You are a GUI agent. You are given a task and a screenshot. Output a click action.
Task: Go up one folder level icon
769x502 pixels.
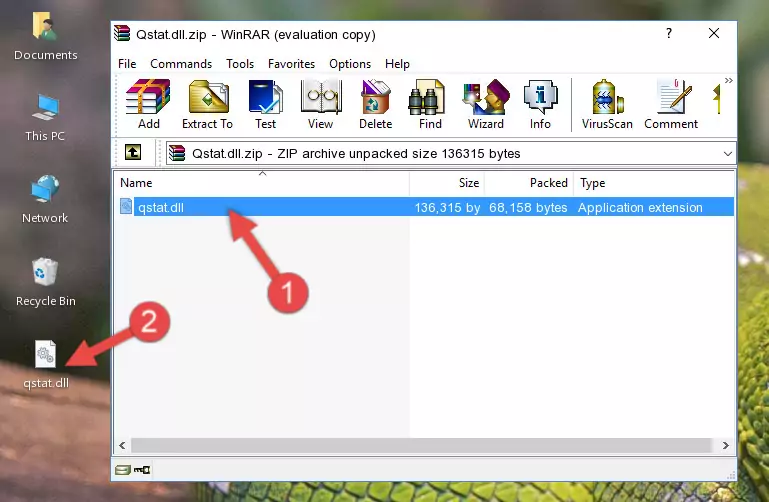click(132, 152)
